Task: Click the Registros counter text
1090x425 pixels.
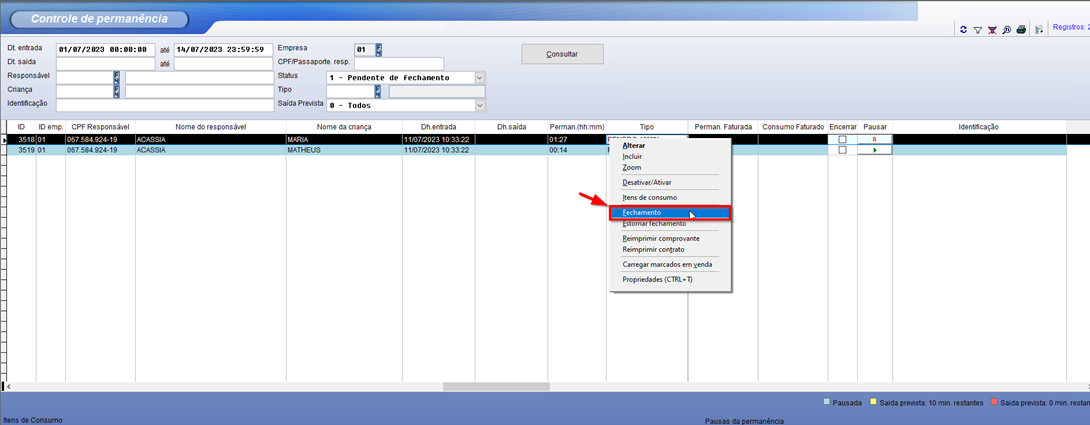Action: [1071, 26]
